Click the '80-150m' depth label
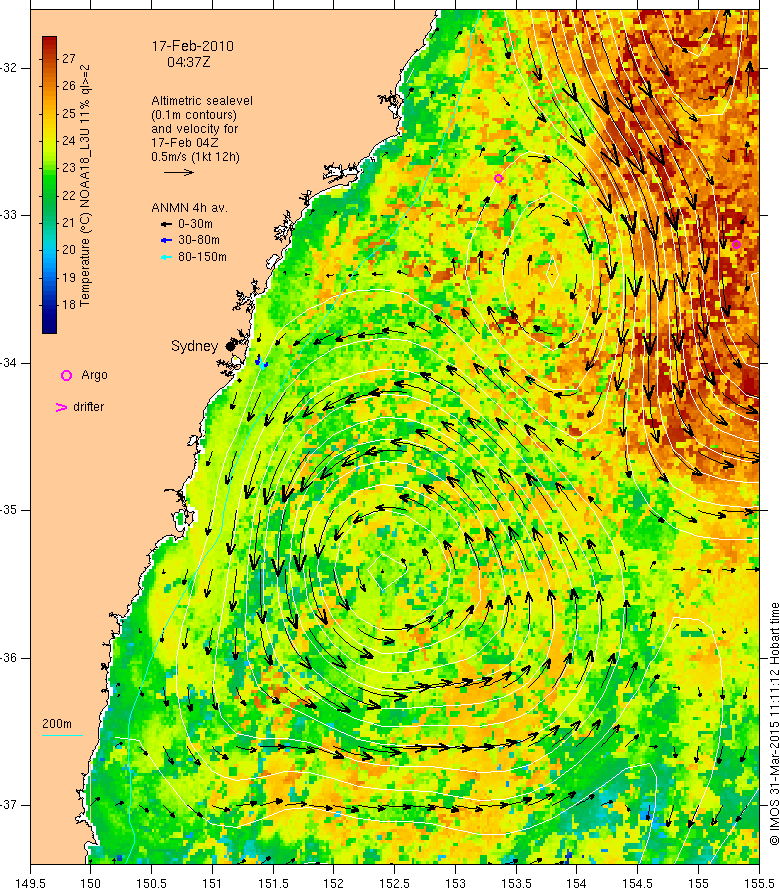Image resolution: width=780 pixels, height=890 pixels. pos(202,257)
